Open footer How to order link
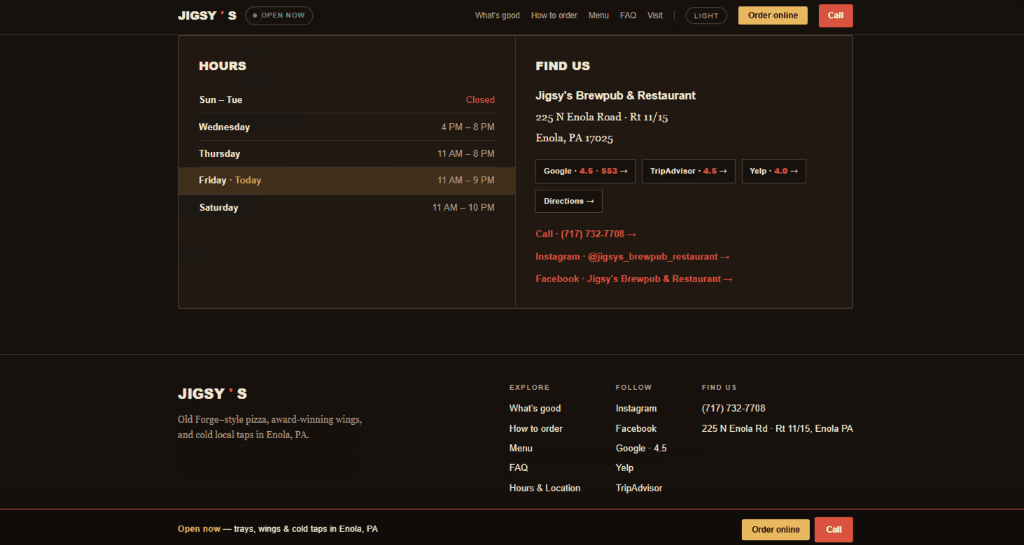 tap(536, 429)
